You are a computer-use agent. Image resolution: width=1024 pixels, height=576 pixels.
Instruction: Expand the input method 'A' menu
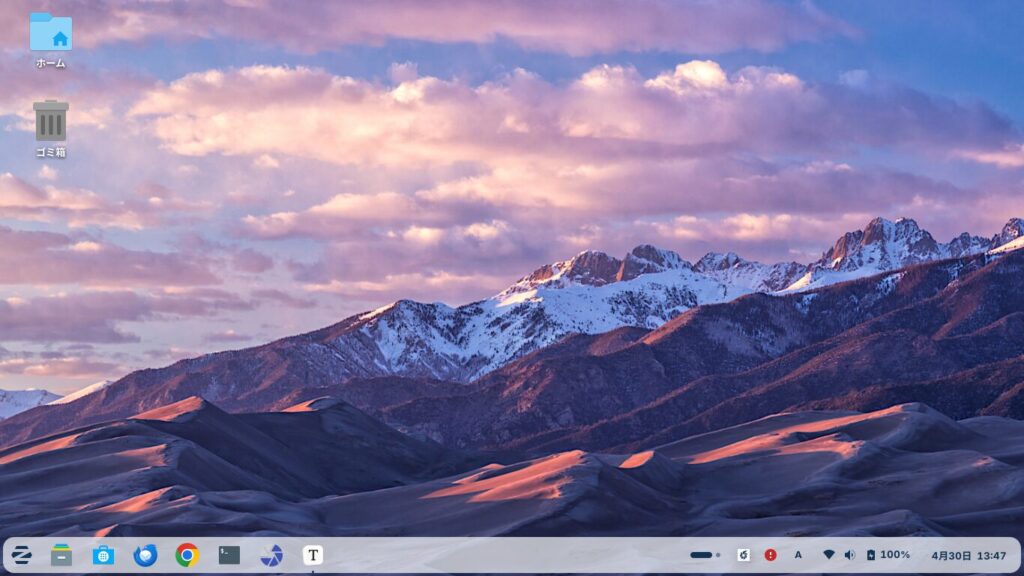pos(798,555)
